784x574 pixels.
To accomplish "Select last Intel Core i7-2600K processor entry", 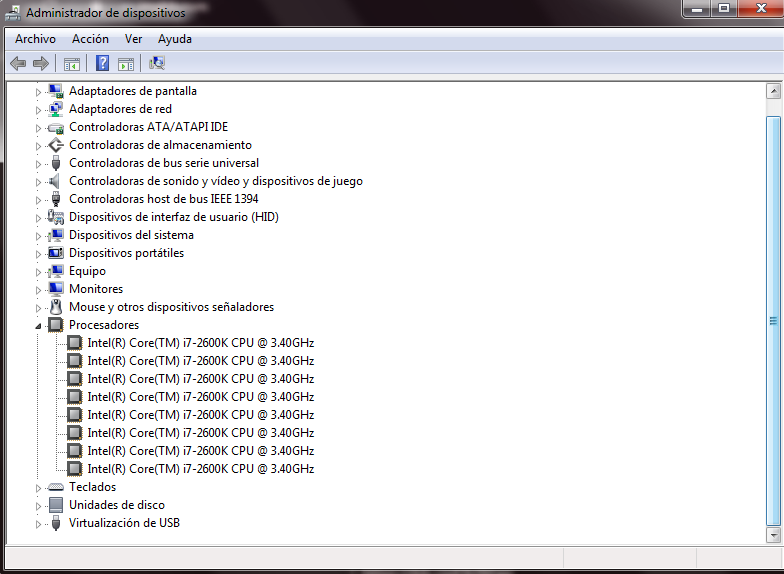I will point(200,469).
